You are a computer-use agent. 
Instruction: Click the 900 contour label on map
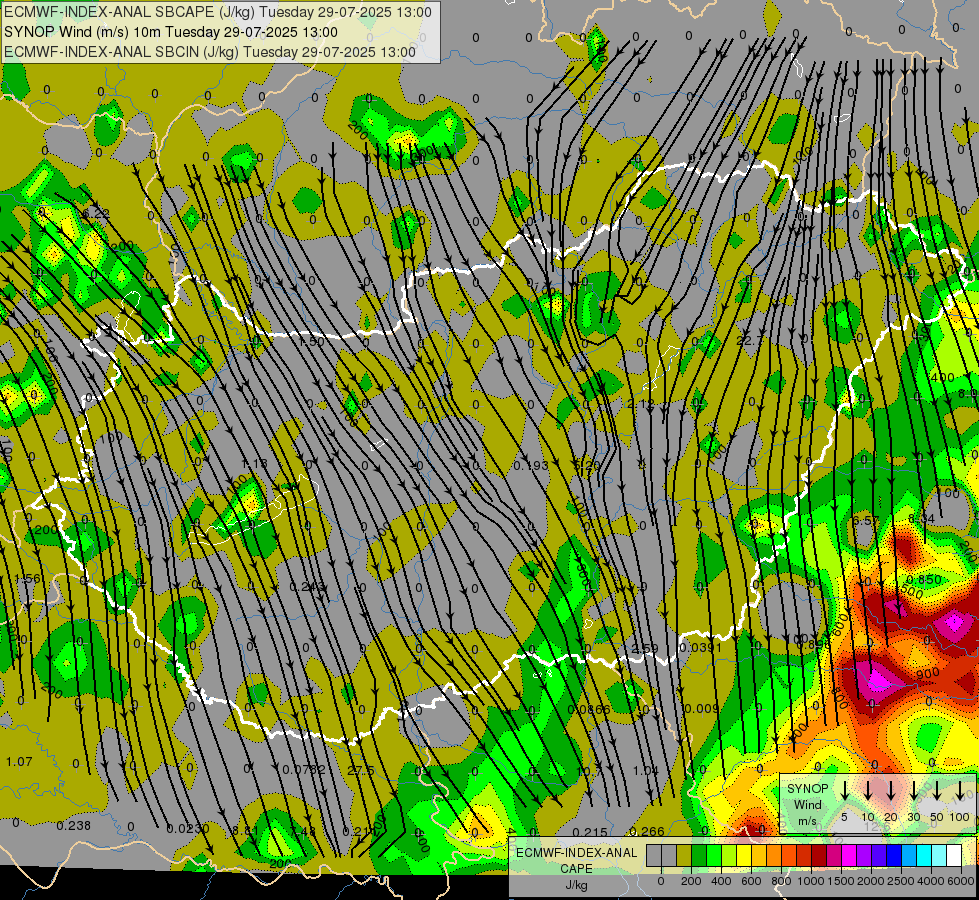928,673
